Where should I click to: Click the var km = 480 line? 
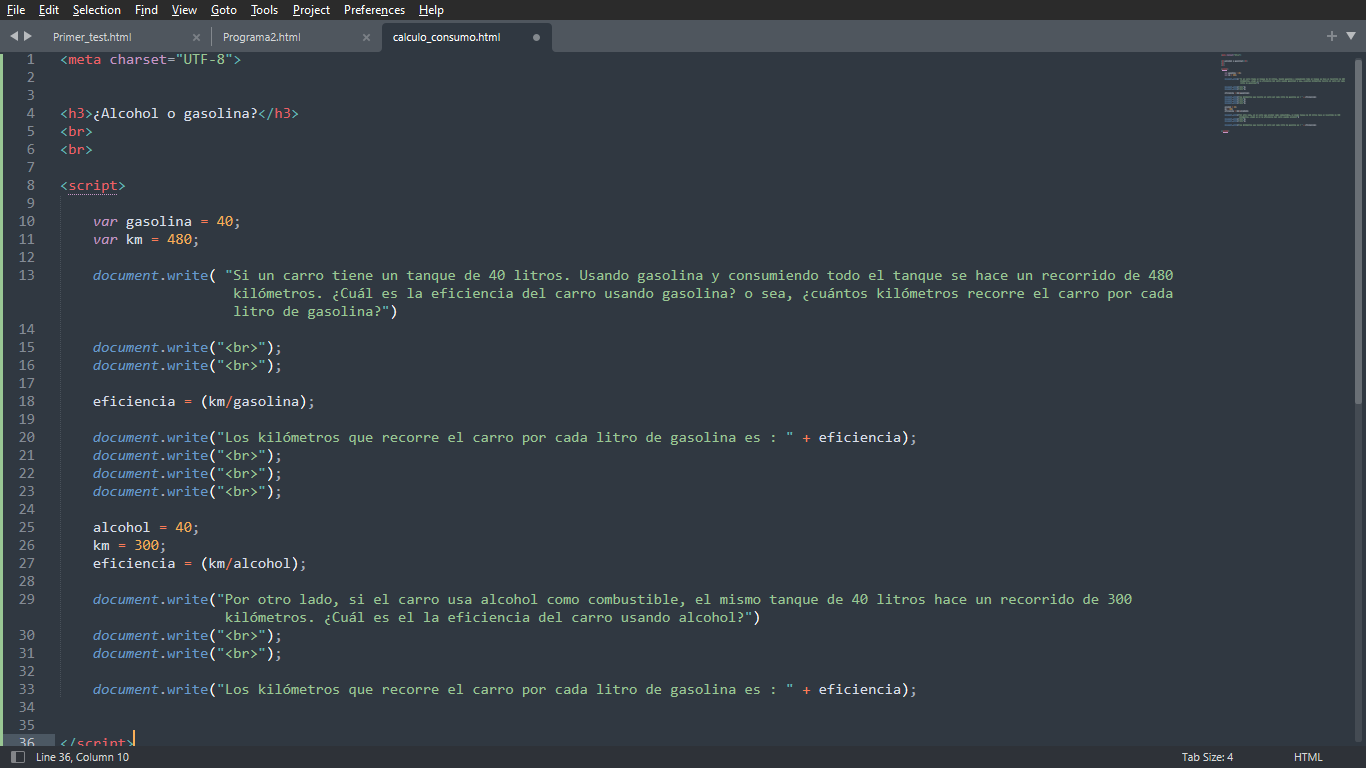146,239
